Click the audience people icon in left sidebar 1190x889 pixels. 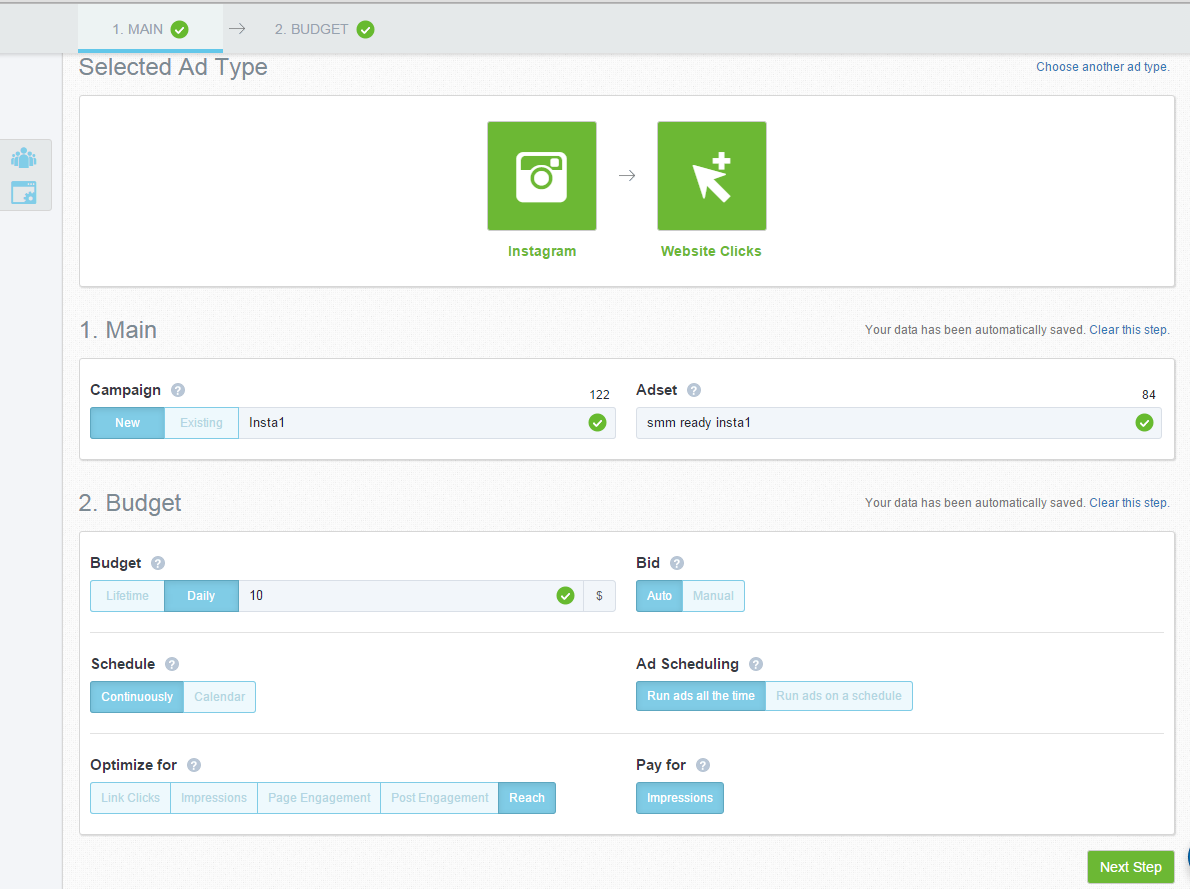(24, 158)
